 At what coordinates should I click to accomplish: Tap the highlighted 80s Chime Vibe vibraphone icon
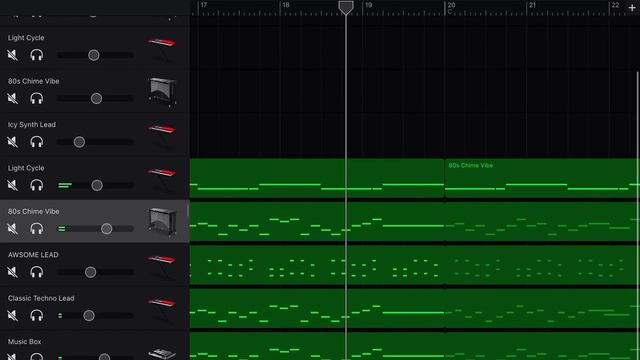tap(162, 222)
